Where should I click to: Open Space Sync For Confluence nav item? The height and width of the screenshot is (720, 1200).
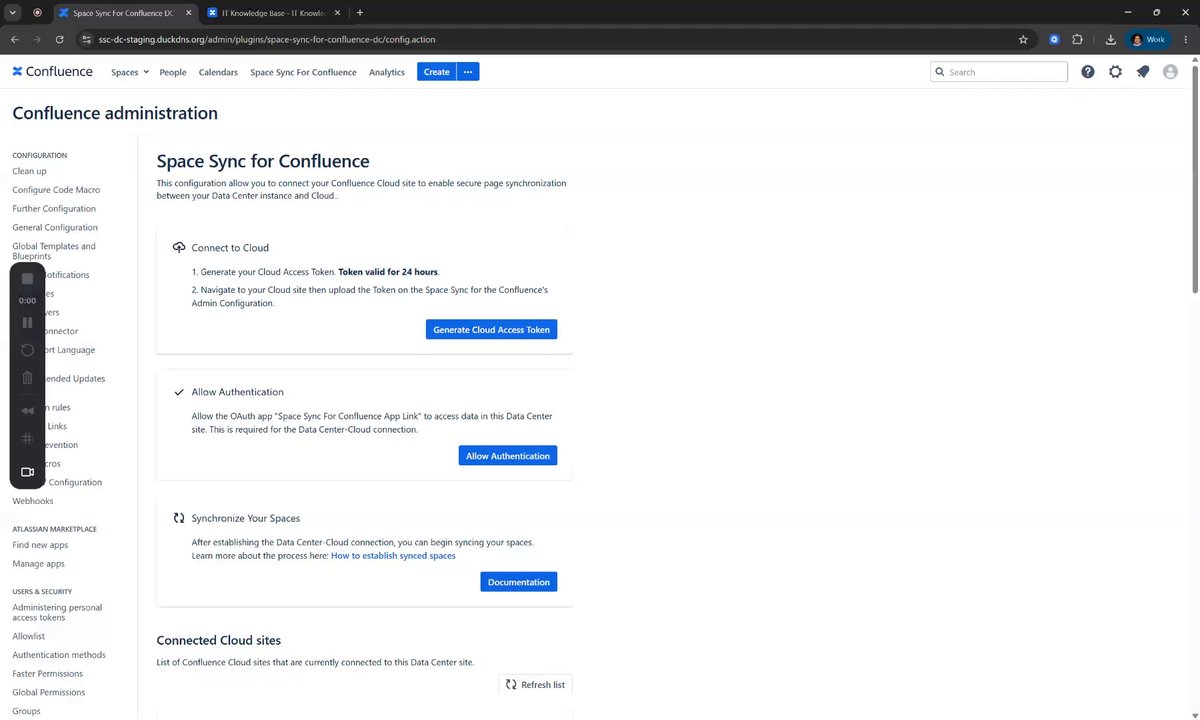click(303, 72)
